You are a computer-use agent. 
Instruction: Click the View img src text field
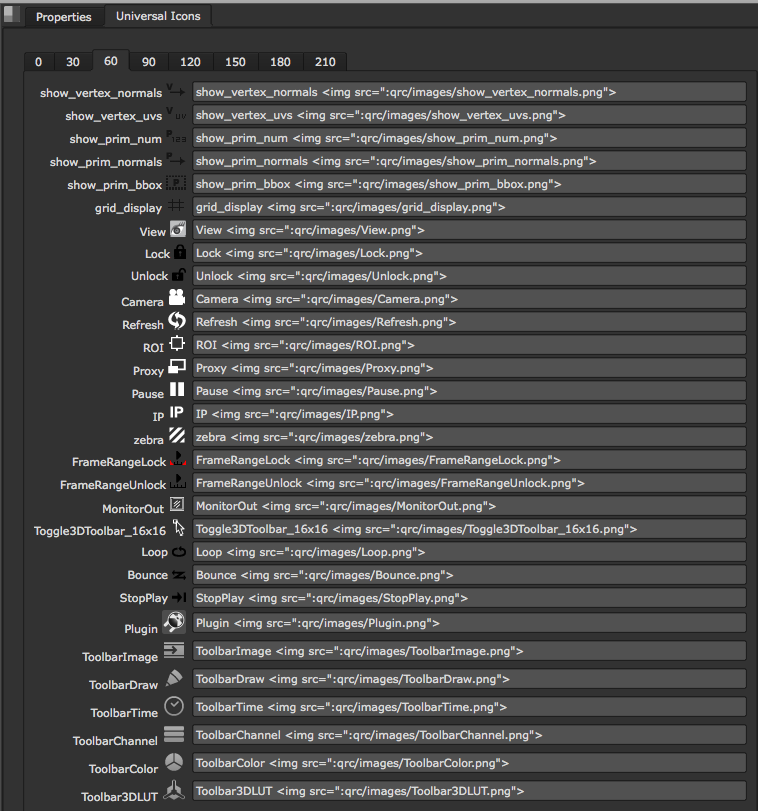[469, 230]
